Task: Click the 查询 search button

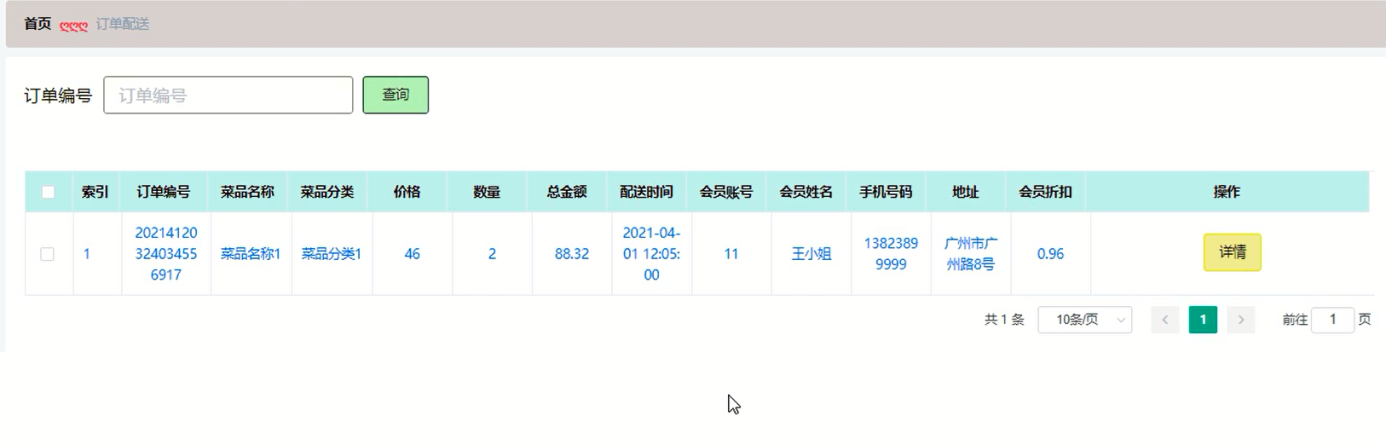Action: point(395,95)
